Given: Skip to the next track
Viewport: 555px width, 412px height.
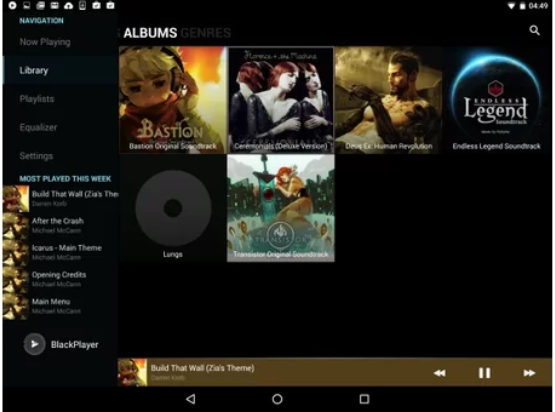Looking at the screenshot, I should click(529, 373).
